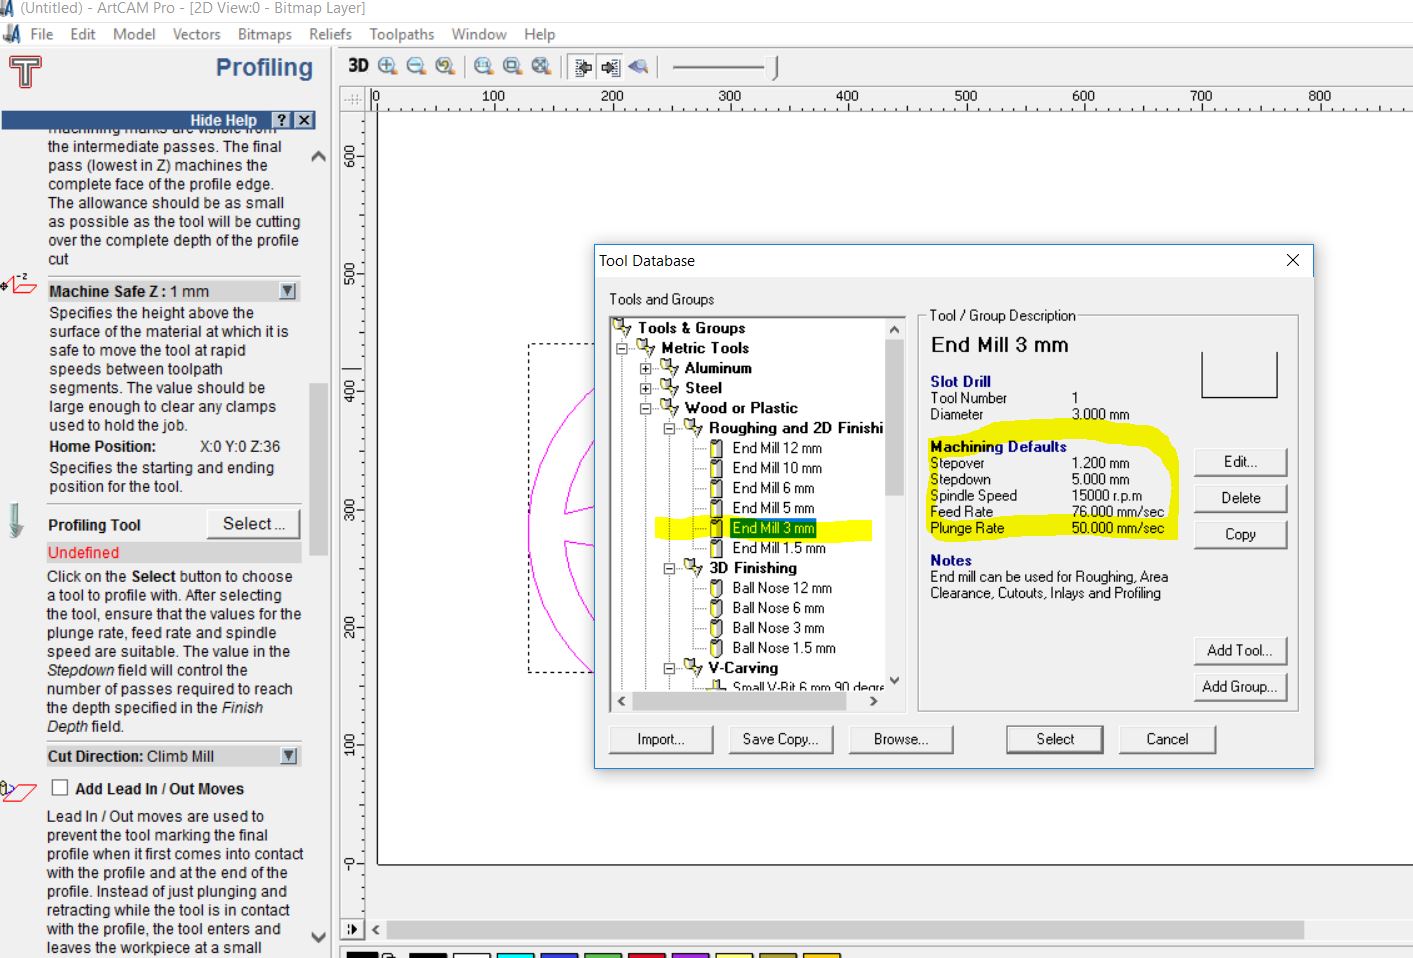Select Ball Nose 6 mm in tree
Viewport: 1413px width, 958px height.
tap(778, 608)
